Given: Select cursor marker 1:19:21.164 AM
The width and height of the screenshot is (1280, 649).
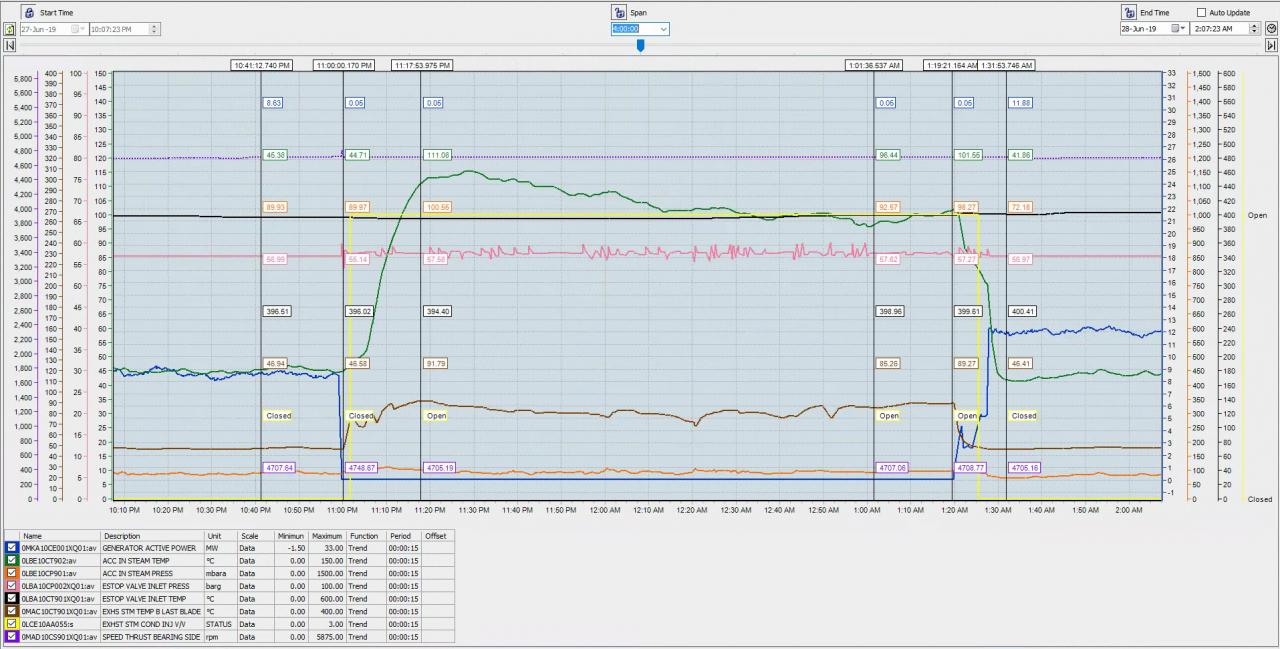Looking at the screenshot, I should [951, 65].
